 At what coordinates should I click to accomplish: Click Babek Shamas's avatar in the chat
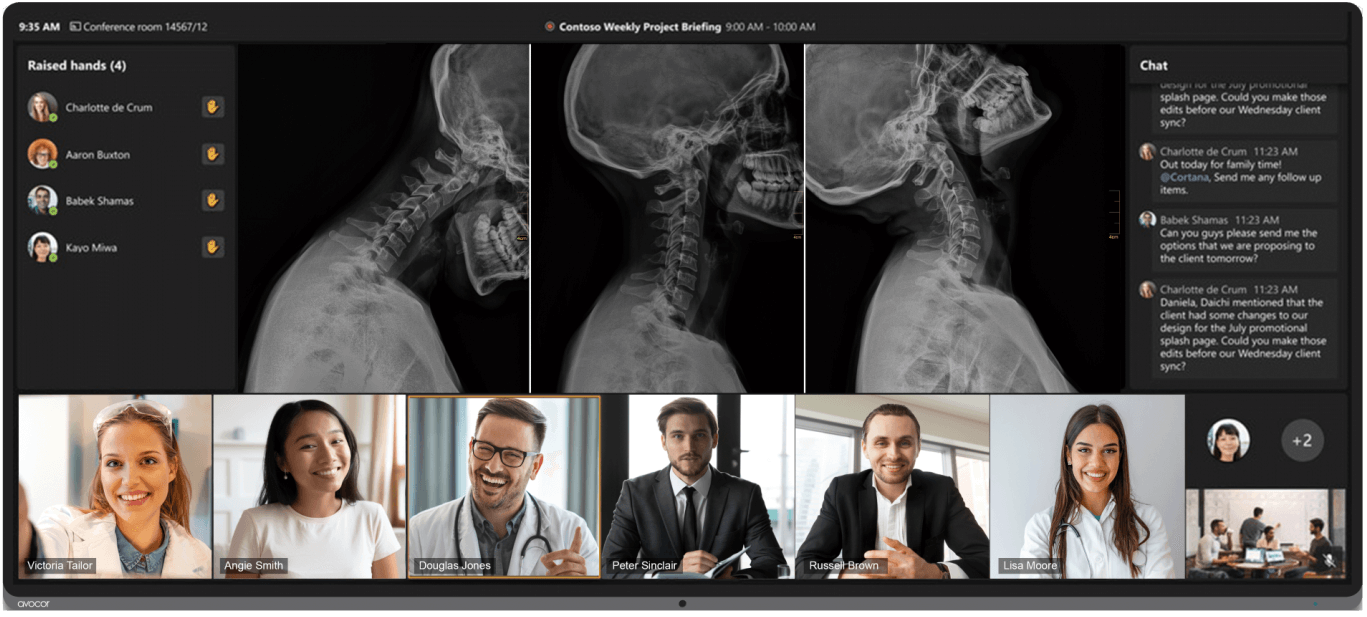(x=1147, y=219)
